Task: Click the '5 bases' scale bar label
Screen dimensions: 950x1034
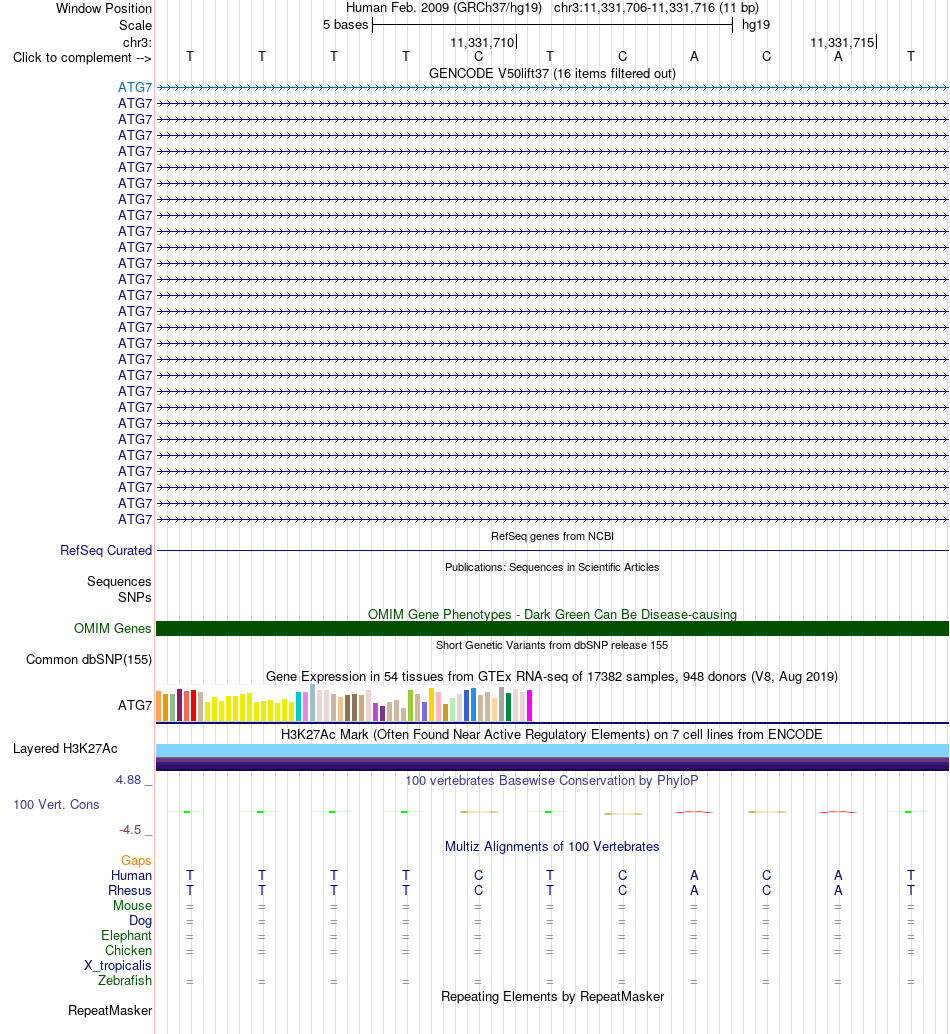Action: point(345,24)
